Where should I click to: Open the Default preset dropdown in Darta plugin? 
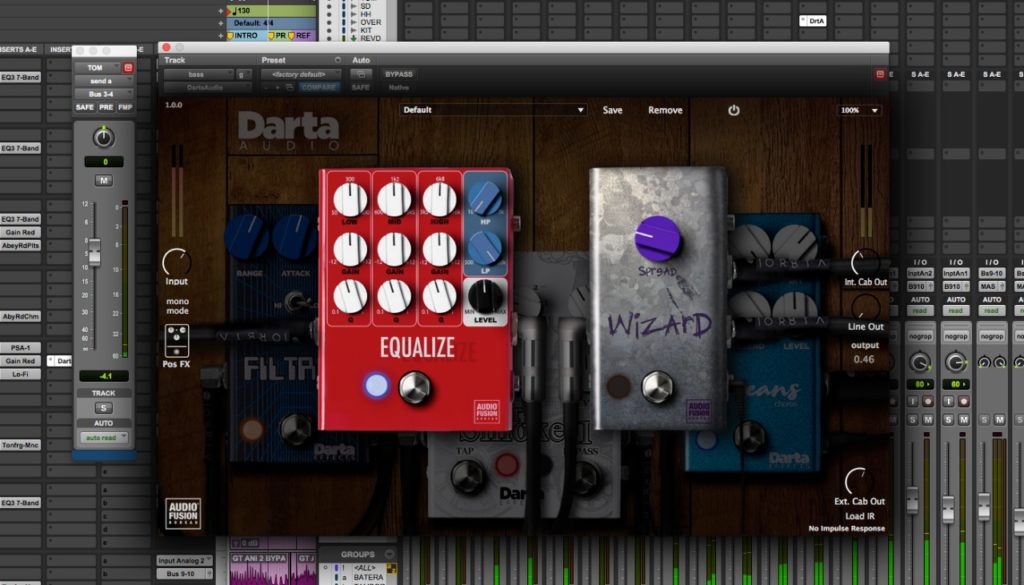492,110
